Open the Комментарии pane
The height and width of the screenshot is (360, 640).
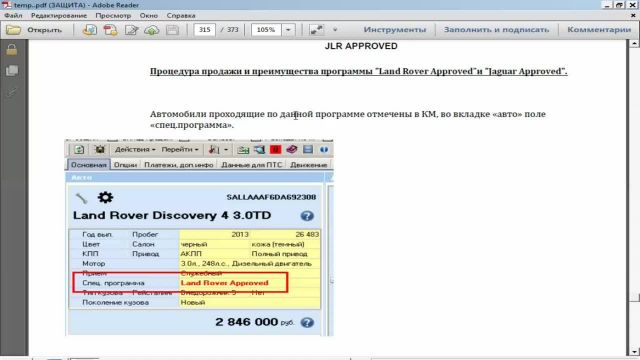(x=599, y=30)
